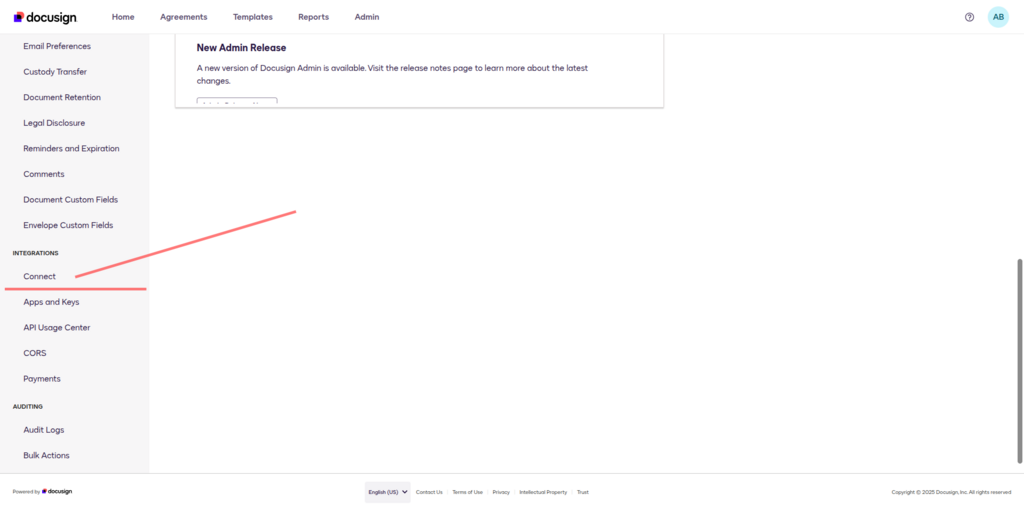Open the Agreements menu item
Screen dimensions: 1024x511
pos(184,17)
